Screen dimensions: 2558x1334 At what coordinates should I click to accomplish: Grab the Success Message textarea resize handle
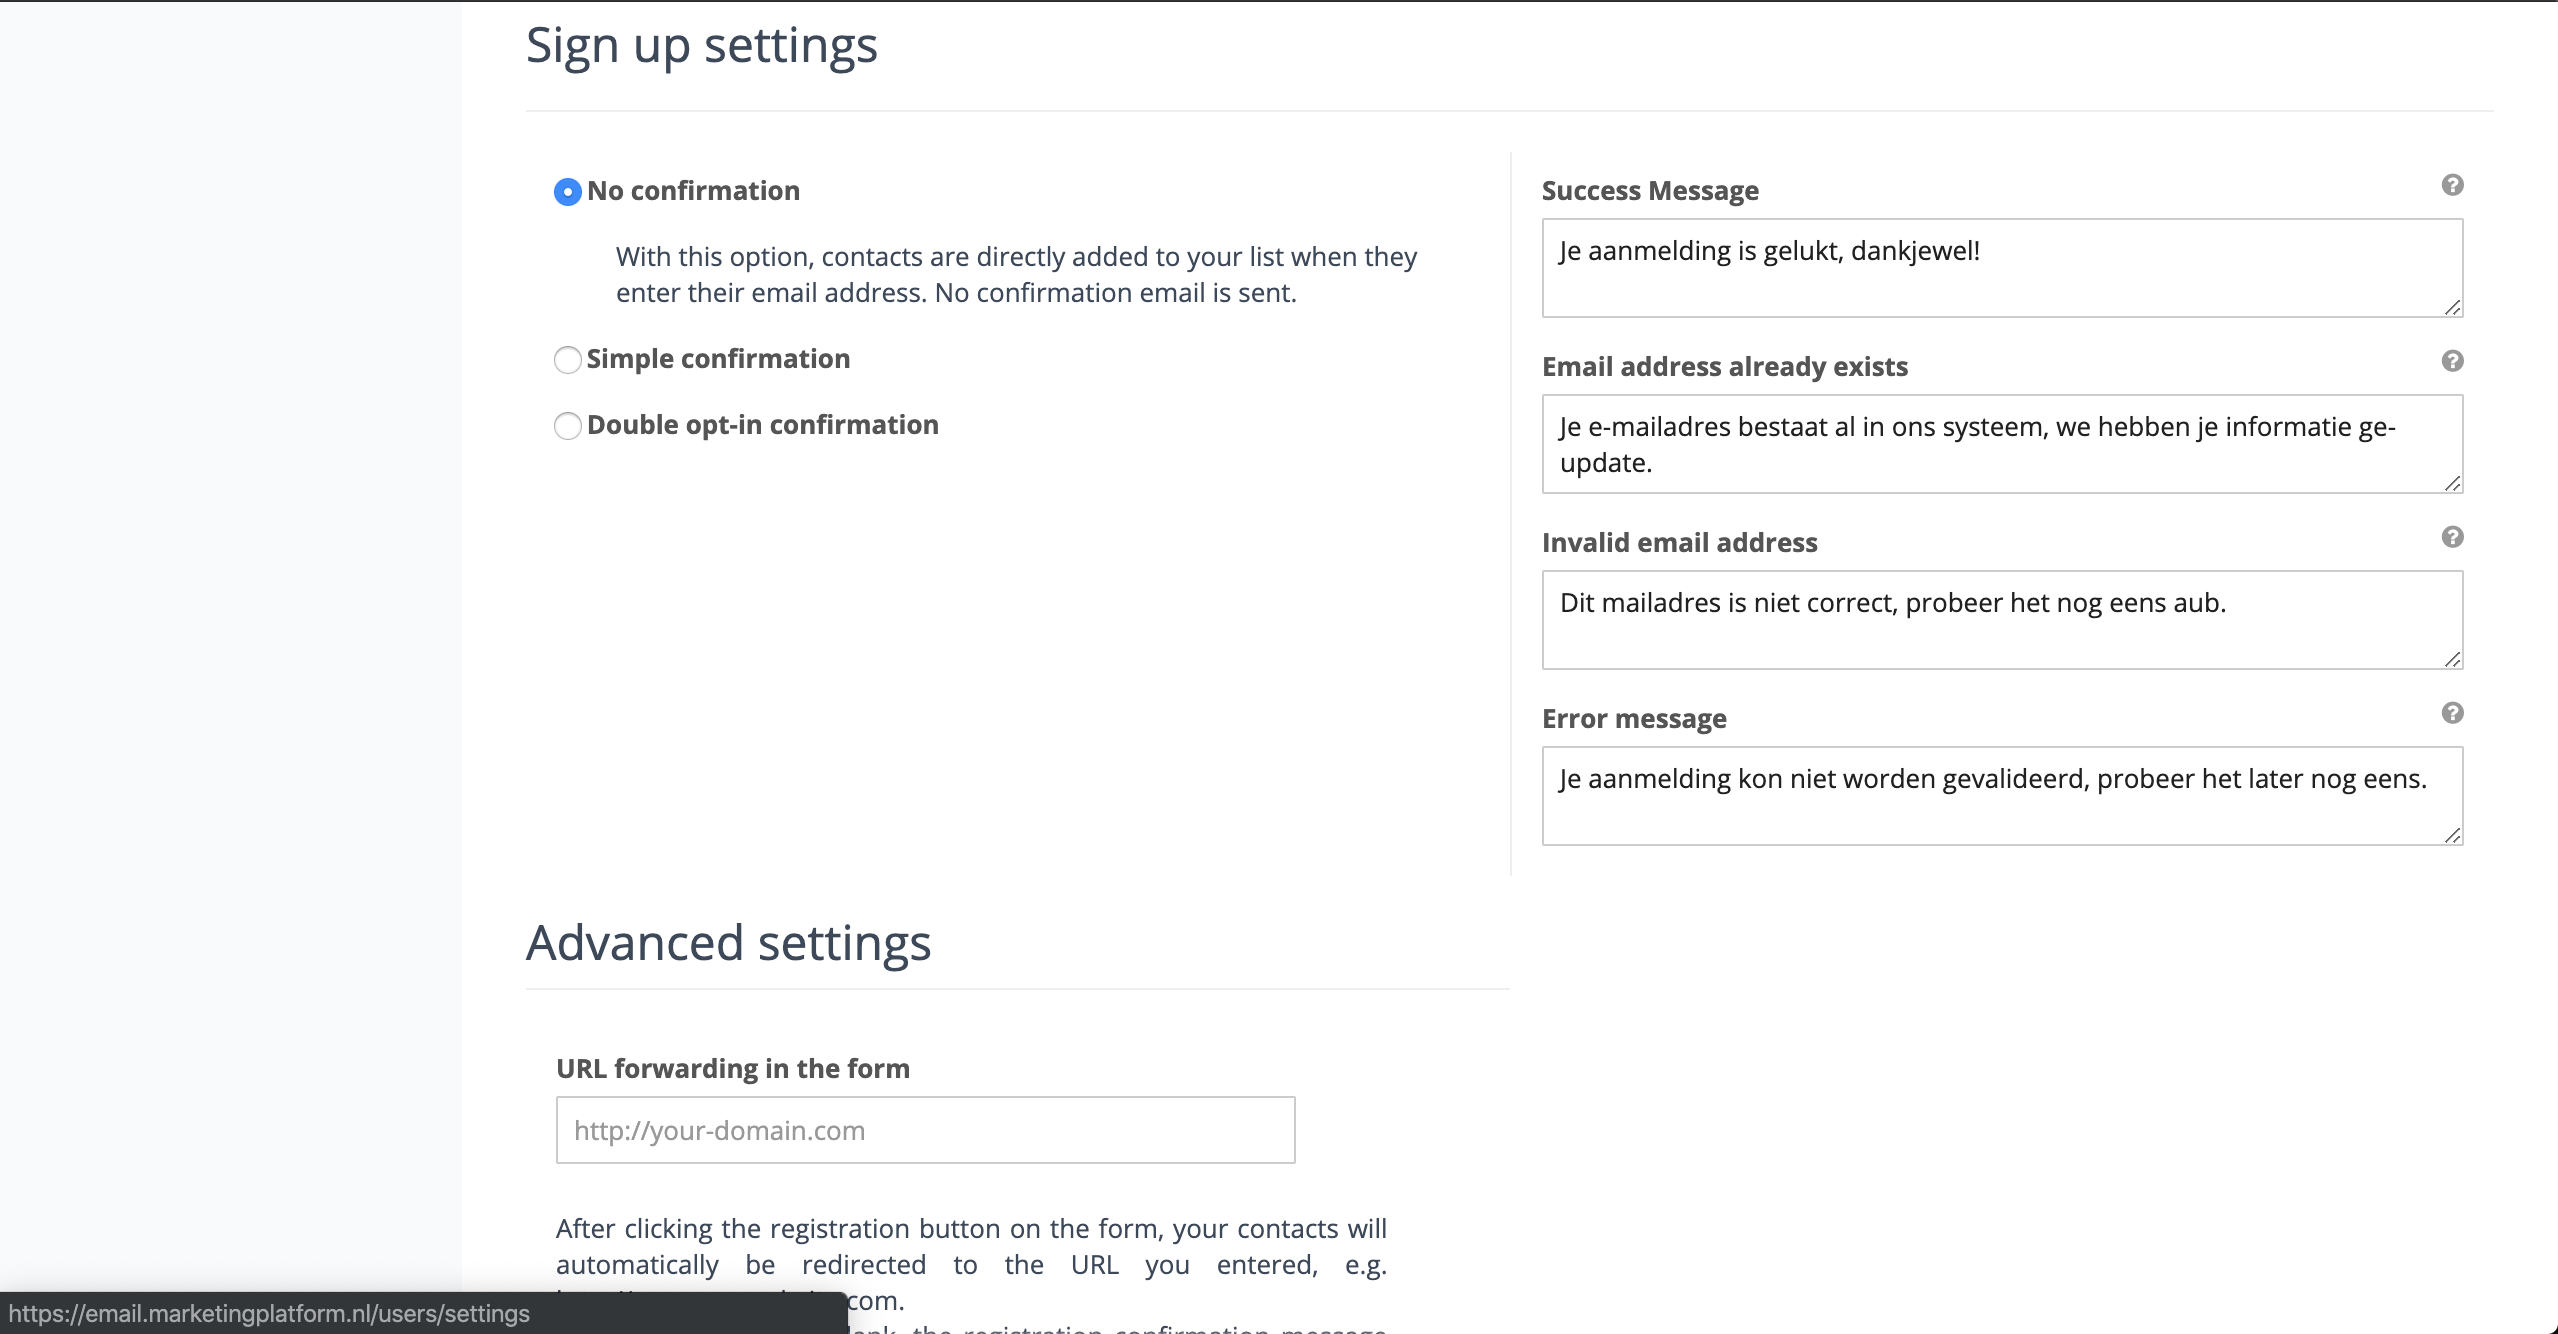click(2452, 307)
